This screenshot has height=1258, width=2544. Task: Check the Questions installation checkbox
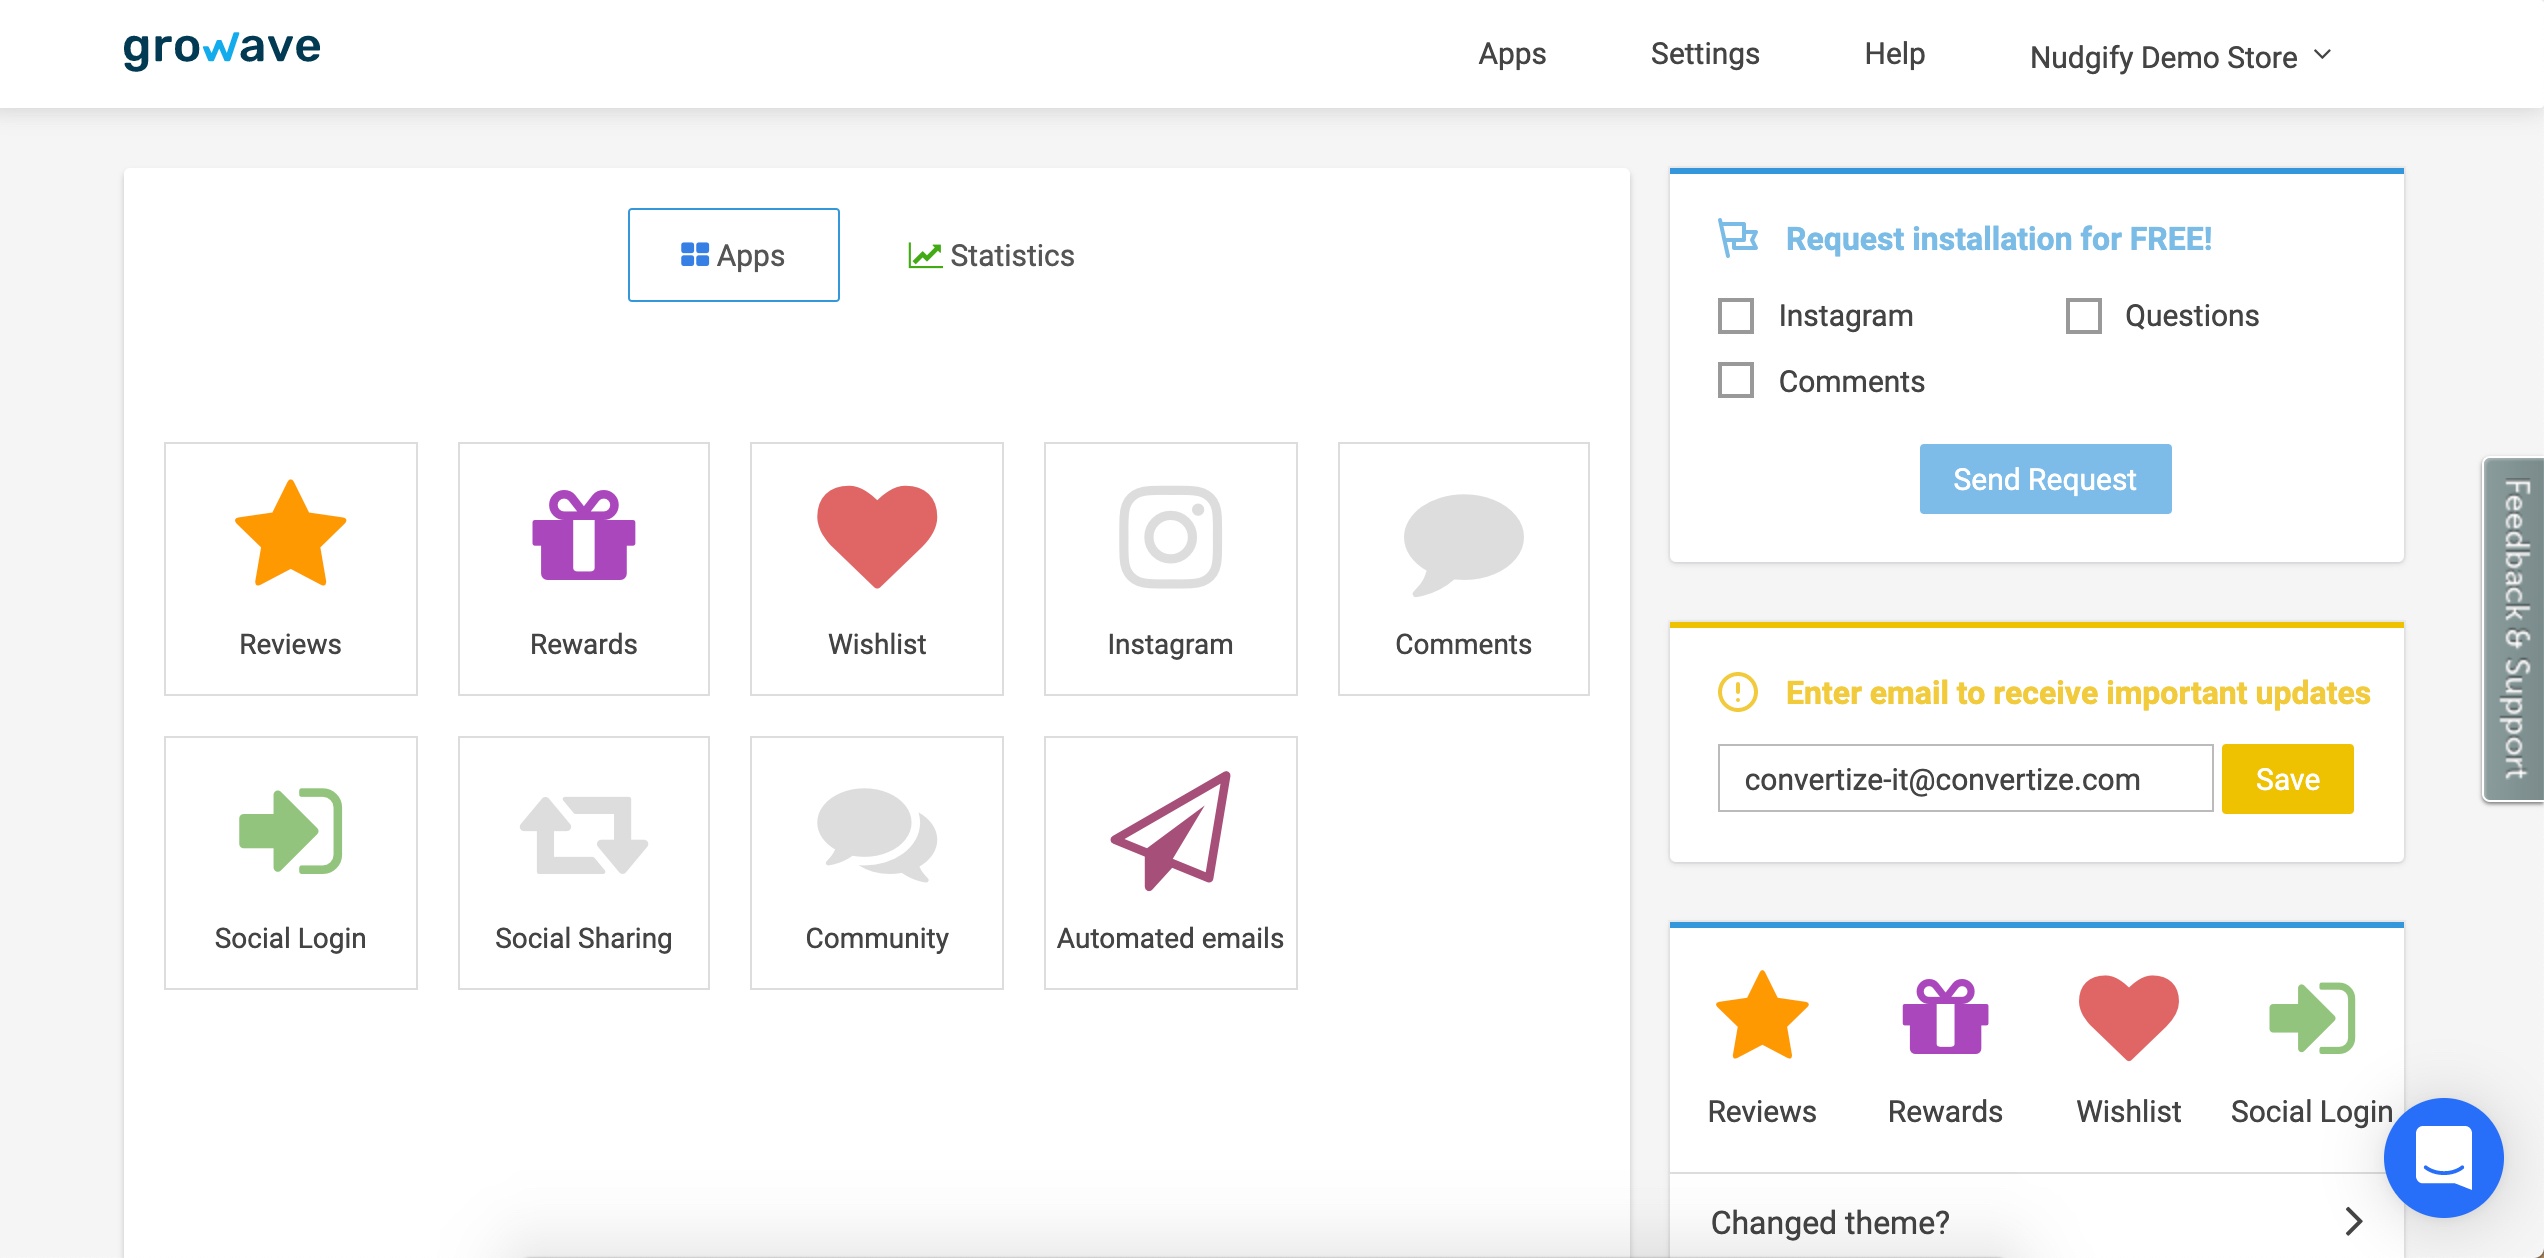pyautogui.click(x=2084, y=316)
